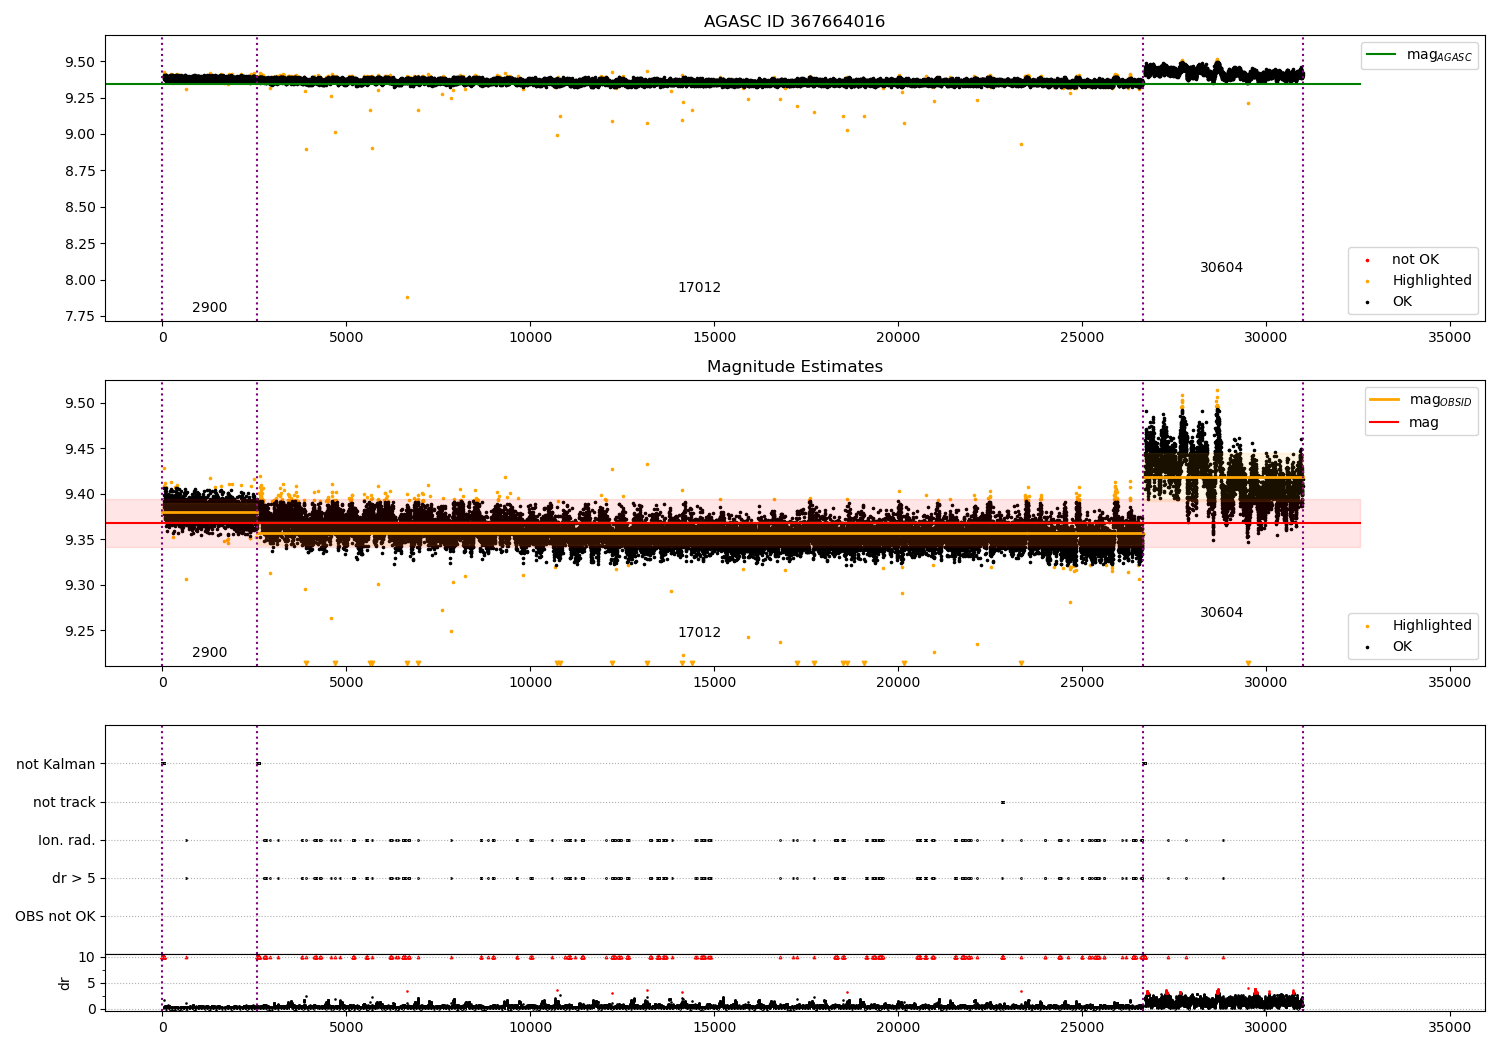This screenshot has height=1050, width=1500.
Task: Click the 15000 tick under the AGASC plot
Action: pyautogui.click(x=714, y=338)
